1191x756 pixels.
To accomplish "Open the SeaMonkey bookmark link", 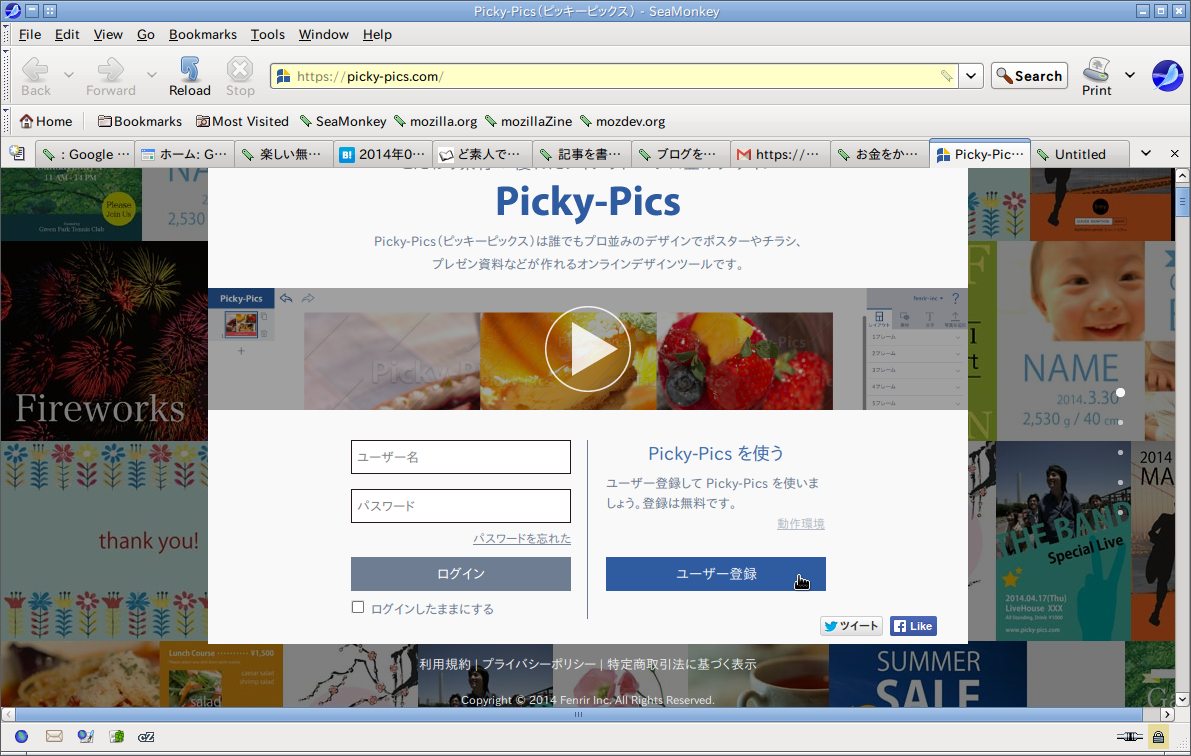I will [343, 122].
